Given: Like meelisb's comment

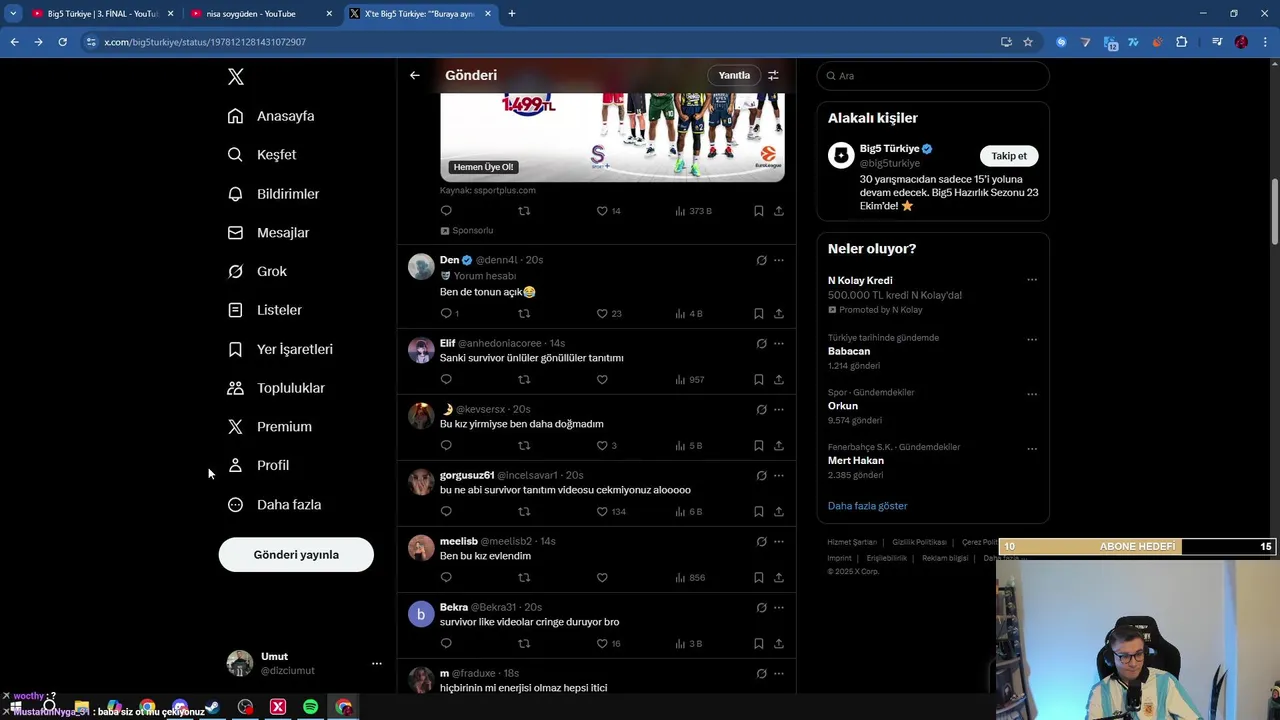Looking at the screenshot, I should (x=602, y=578).
